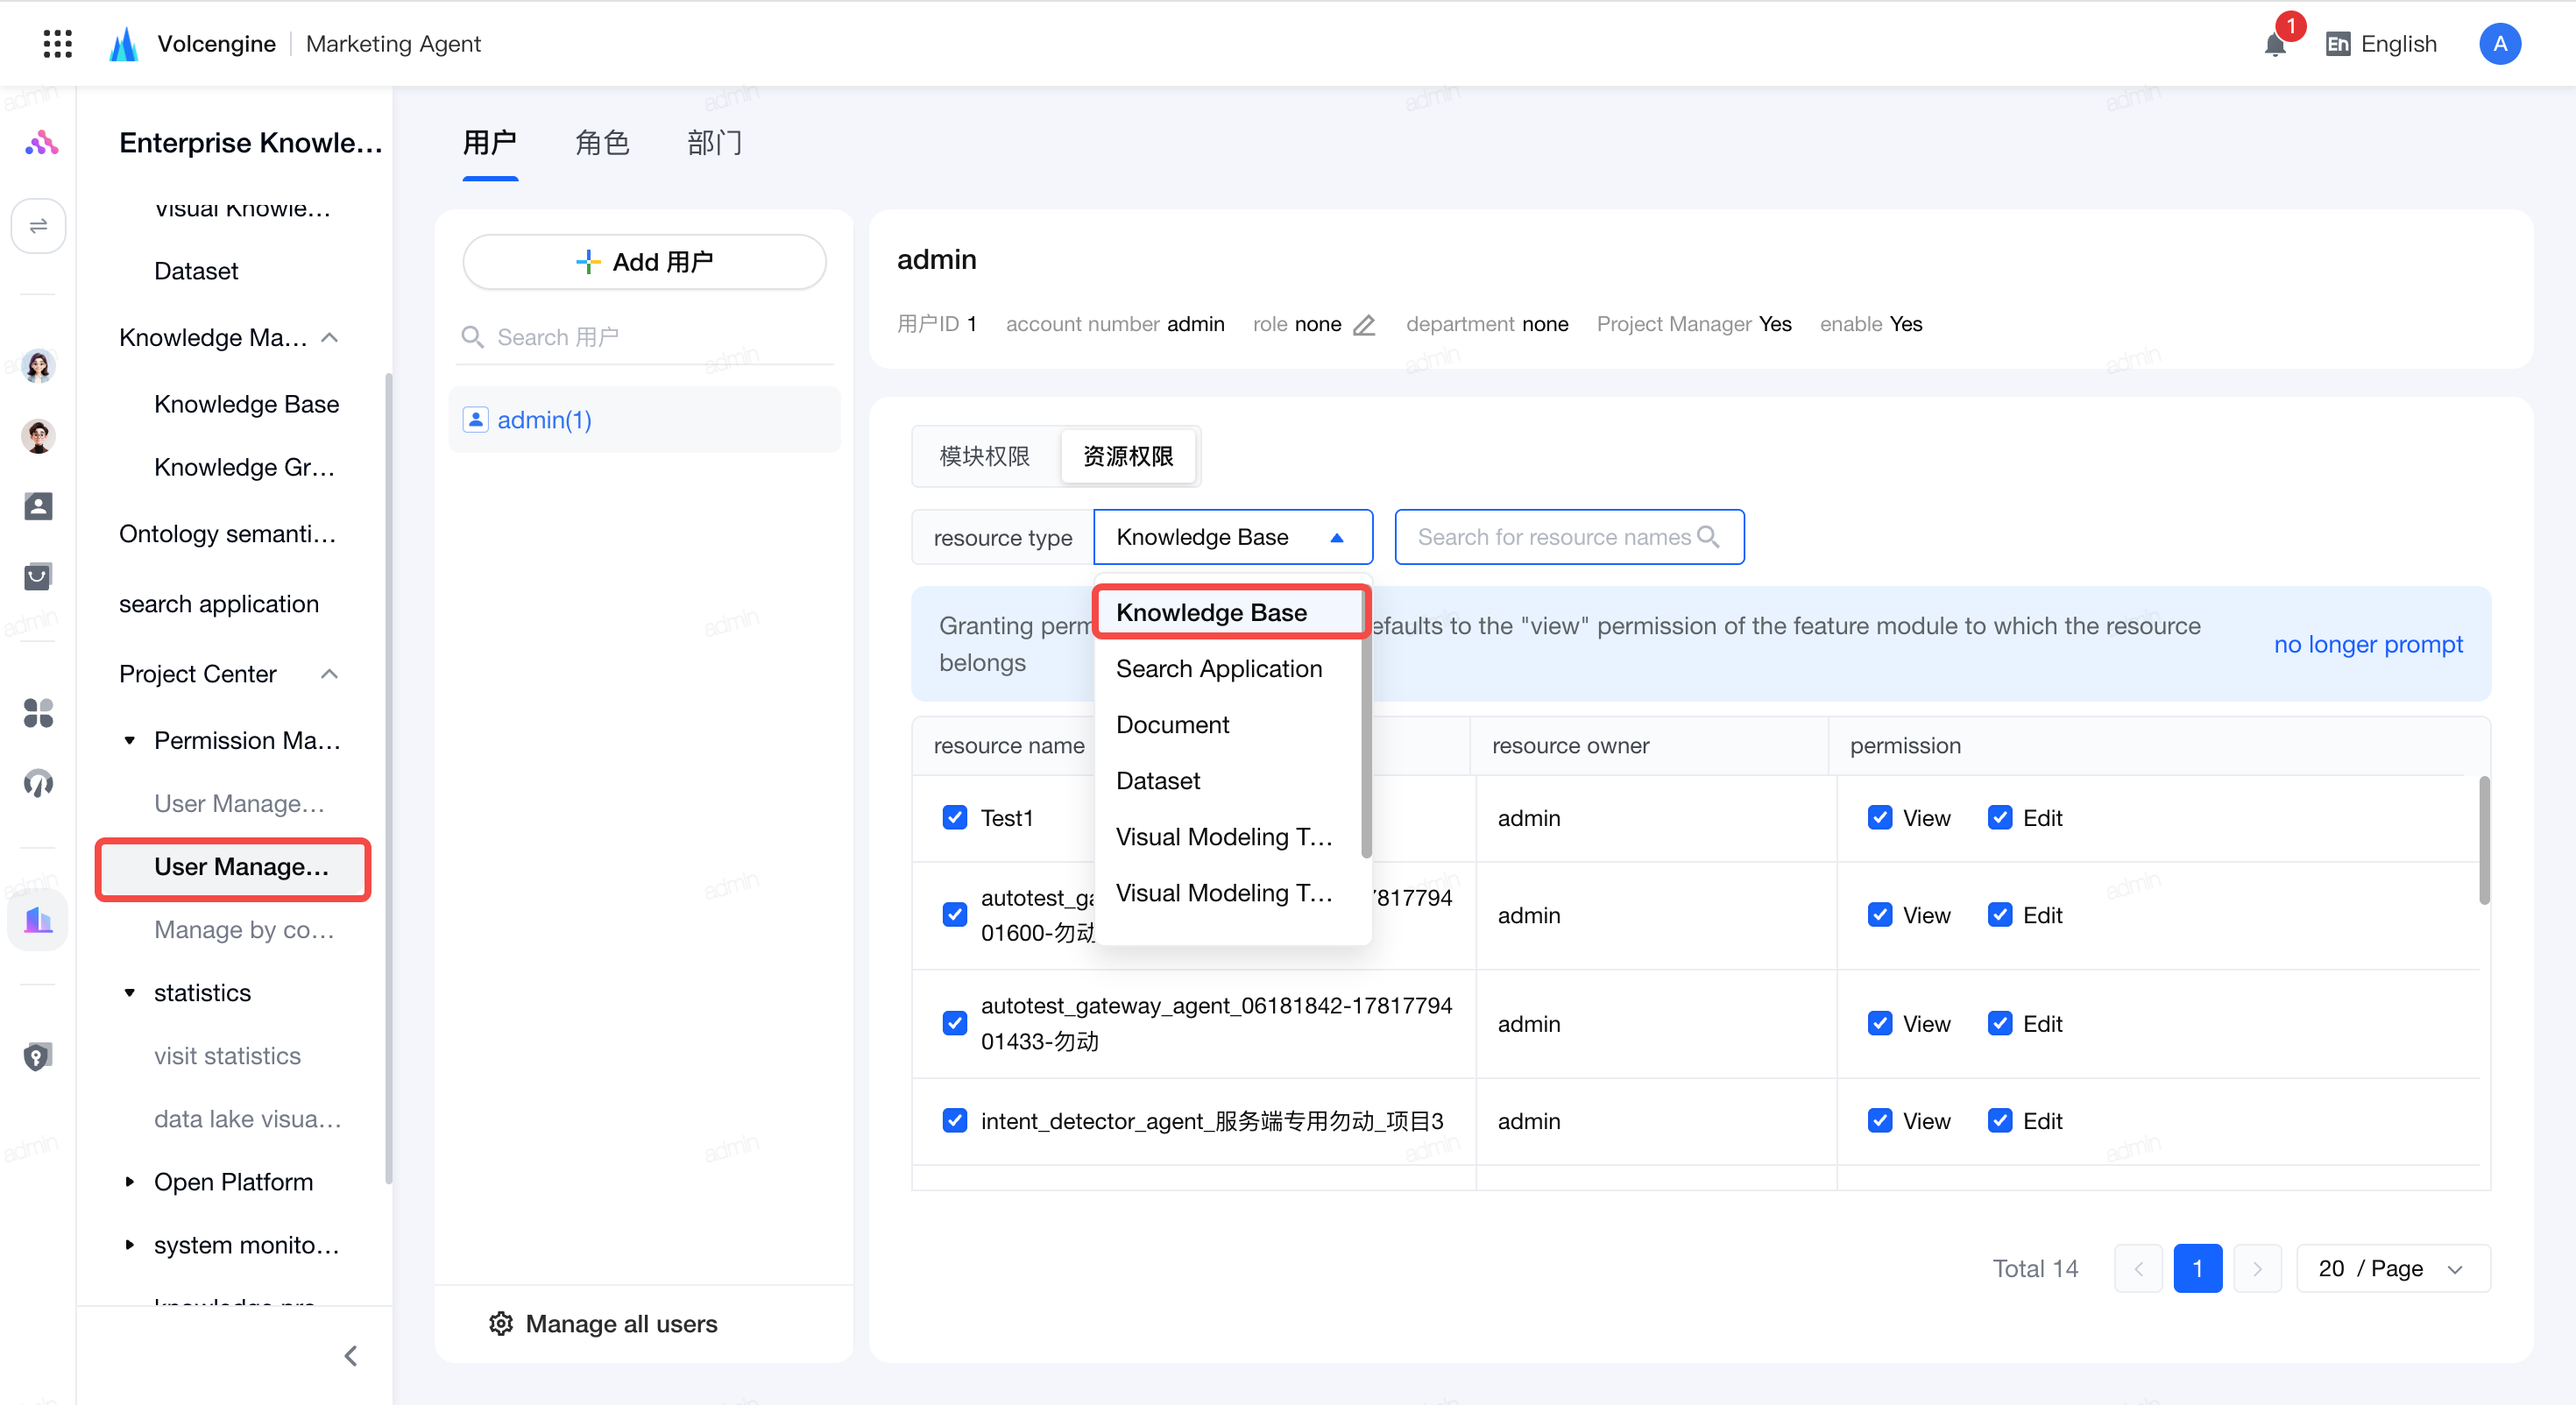Collapse sidebar with left chevron
This screenshot has width=2576, height=1405.
(351, 1356)
